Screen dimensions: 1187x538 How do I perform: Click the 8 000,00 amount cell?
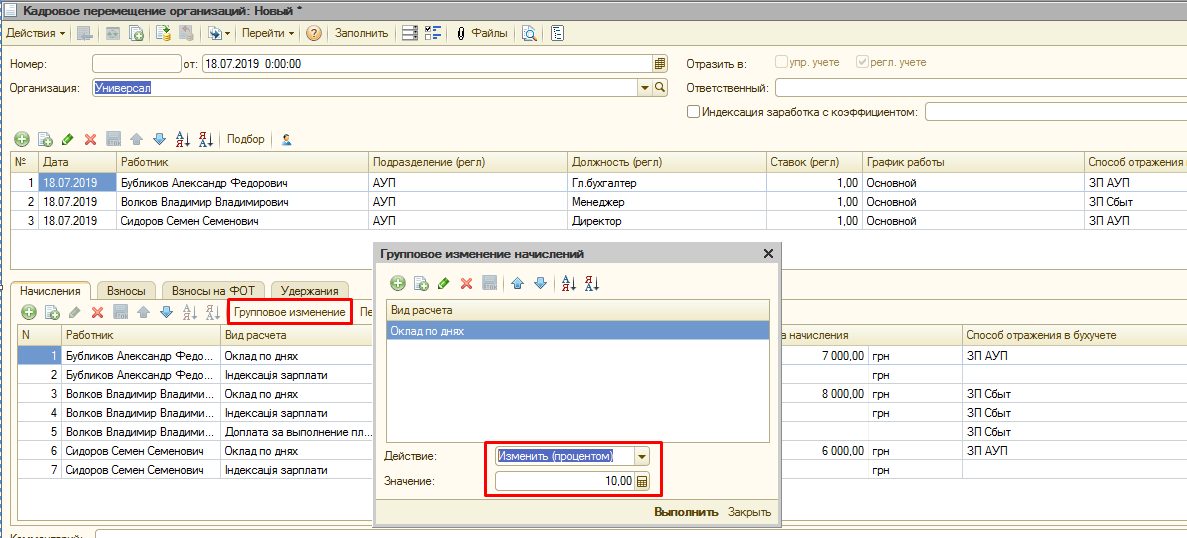click(x=824, y=394)
